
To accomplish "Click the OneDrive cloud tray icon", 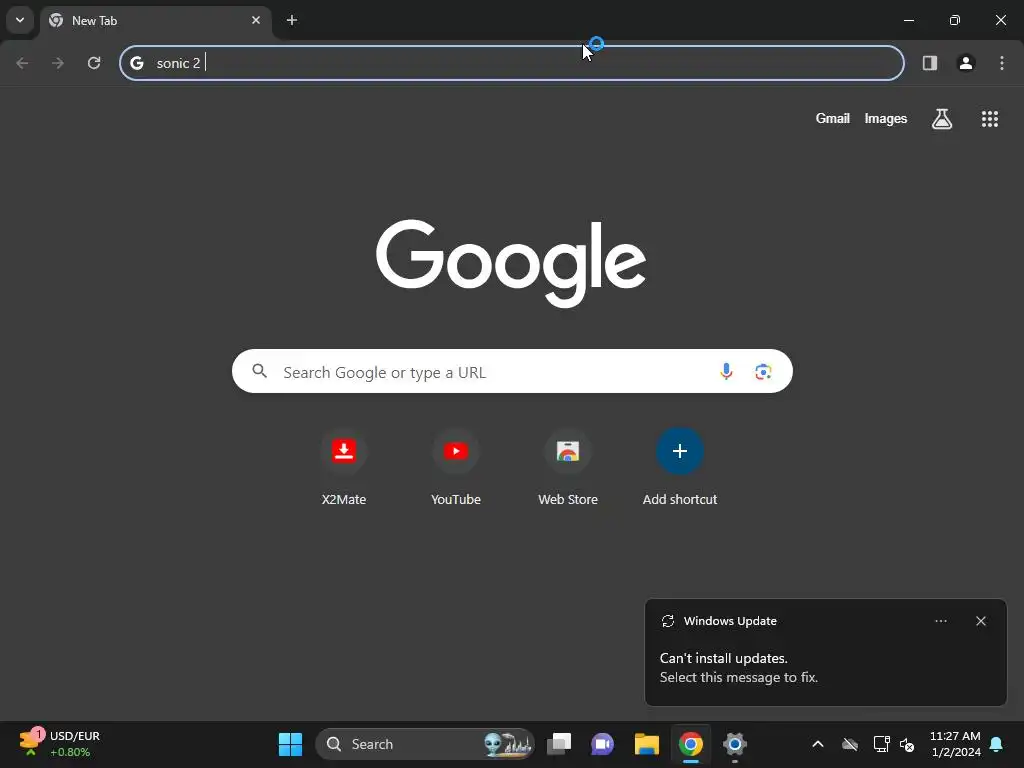I will click(850, 744).
